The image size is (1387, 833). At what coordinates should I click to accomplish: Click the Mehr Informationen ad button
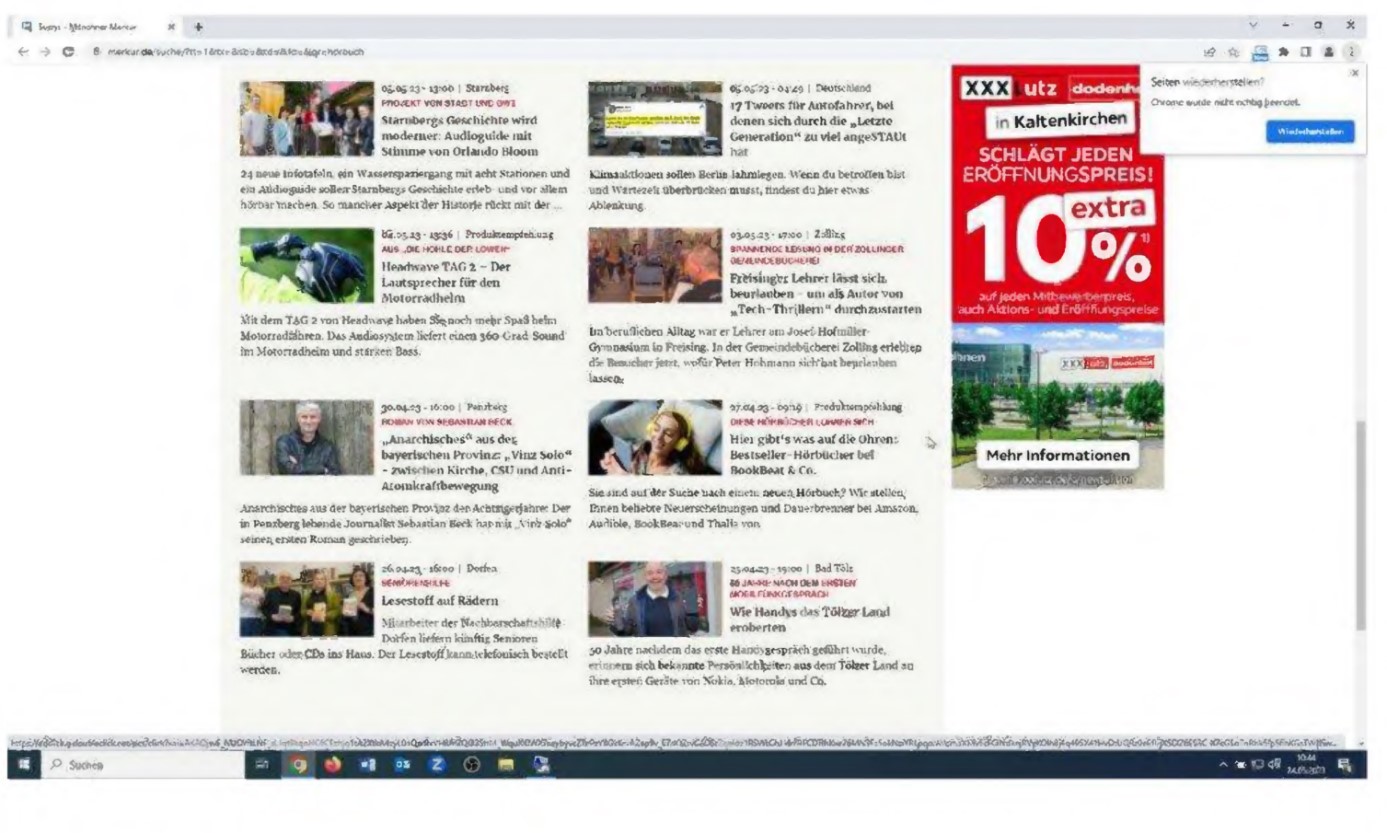coord(1057,456)
